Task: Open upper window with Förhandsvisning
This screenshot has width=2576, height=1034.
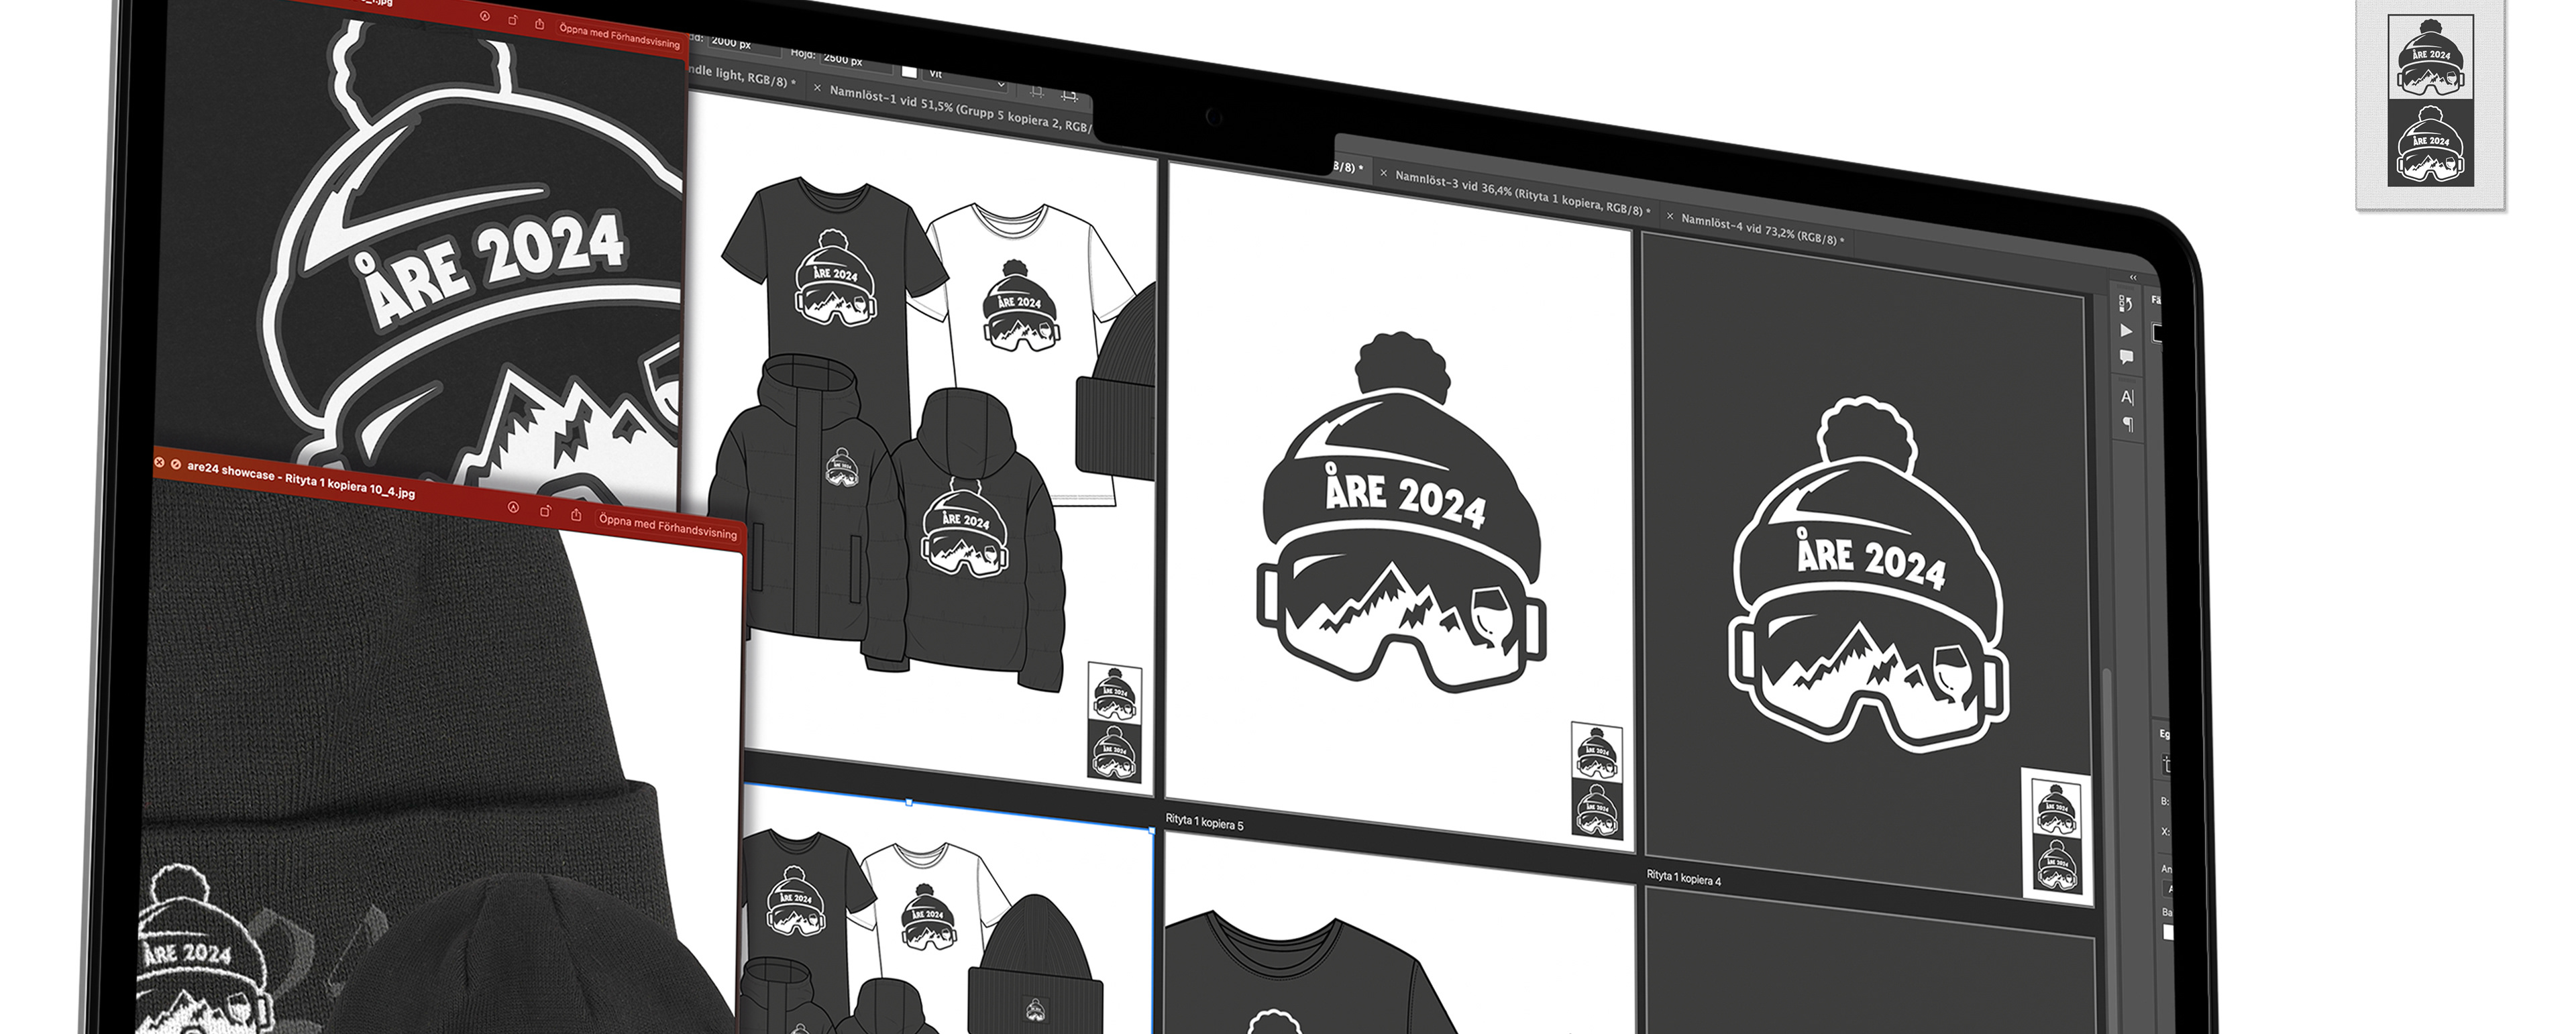Action: click(x=619, y=36)
